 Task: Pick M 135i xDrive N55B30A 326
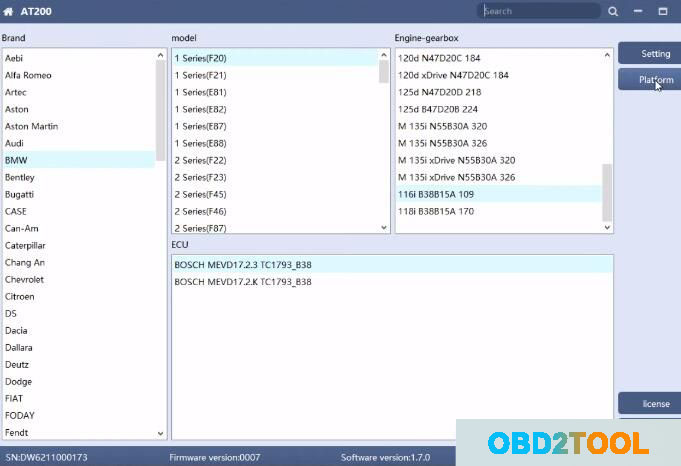pyautogui.click(x=499, y=177)
